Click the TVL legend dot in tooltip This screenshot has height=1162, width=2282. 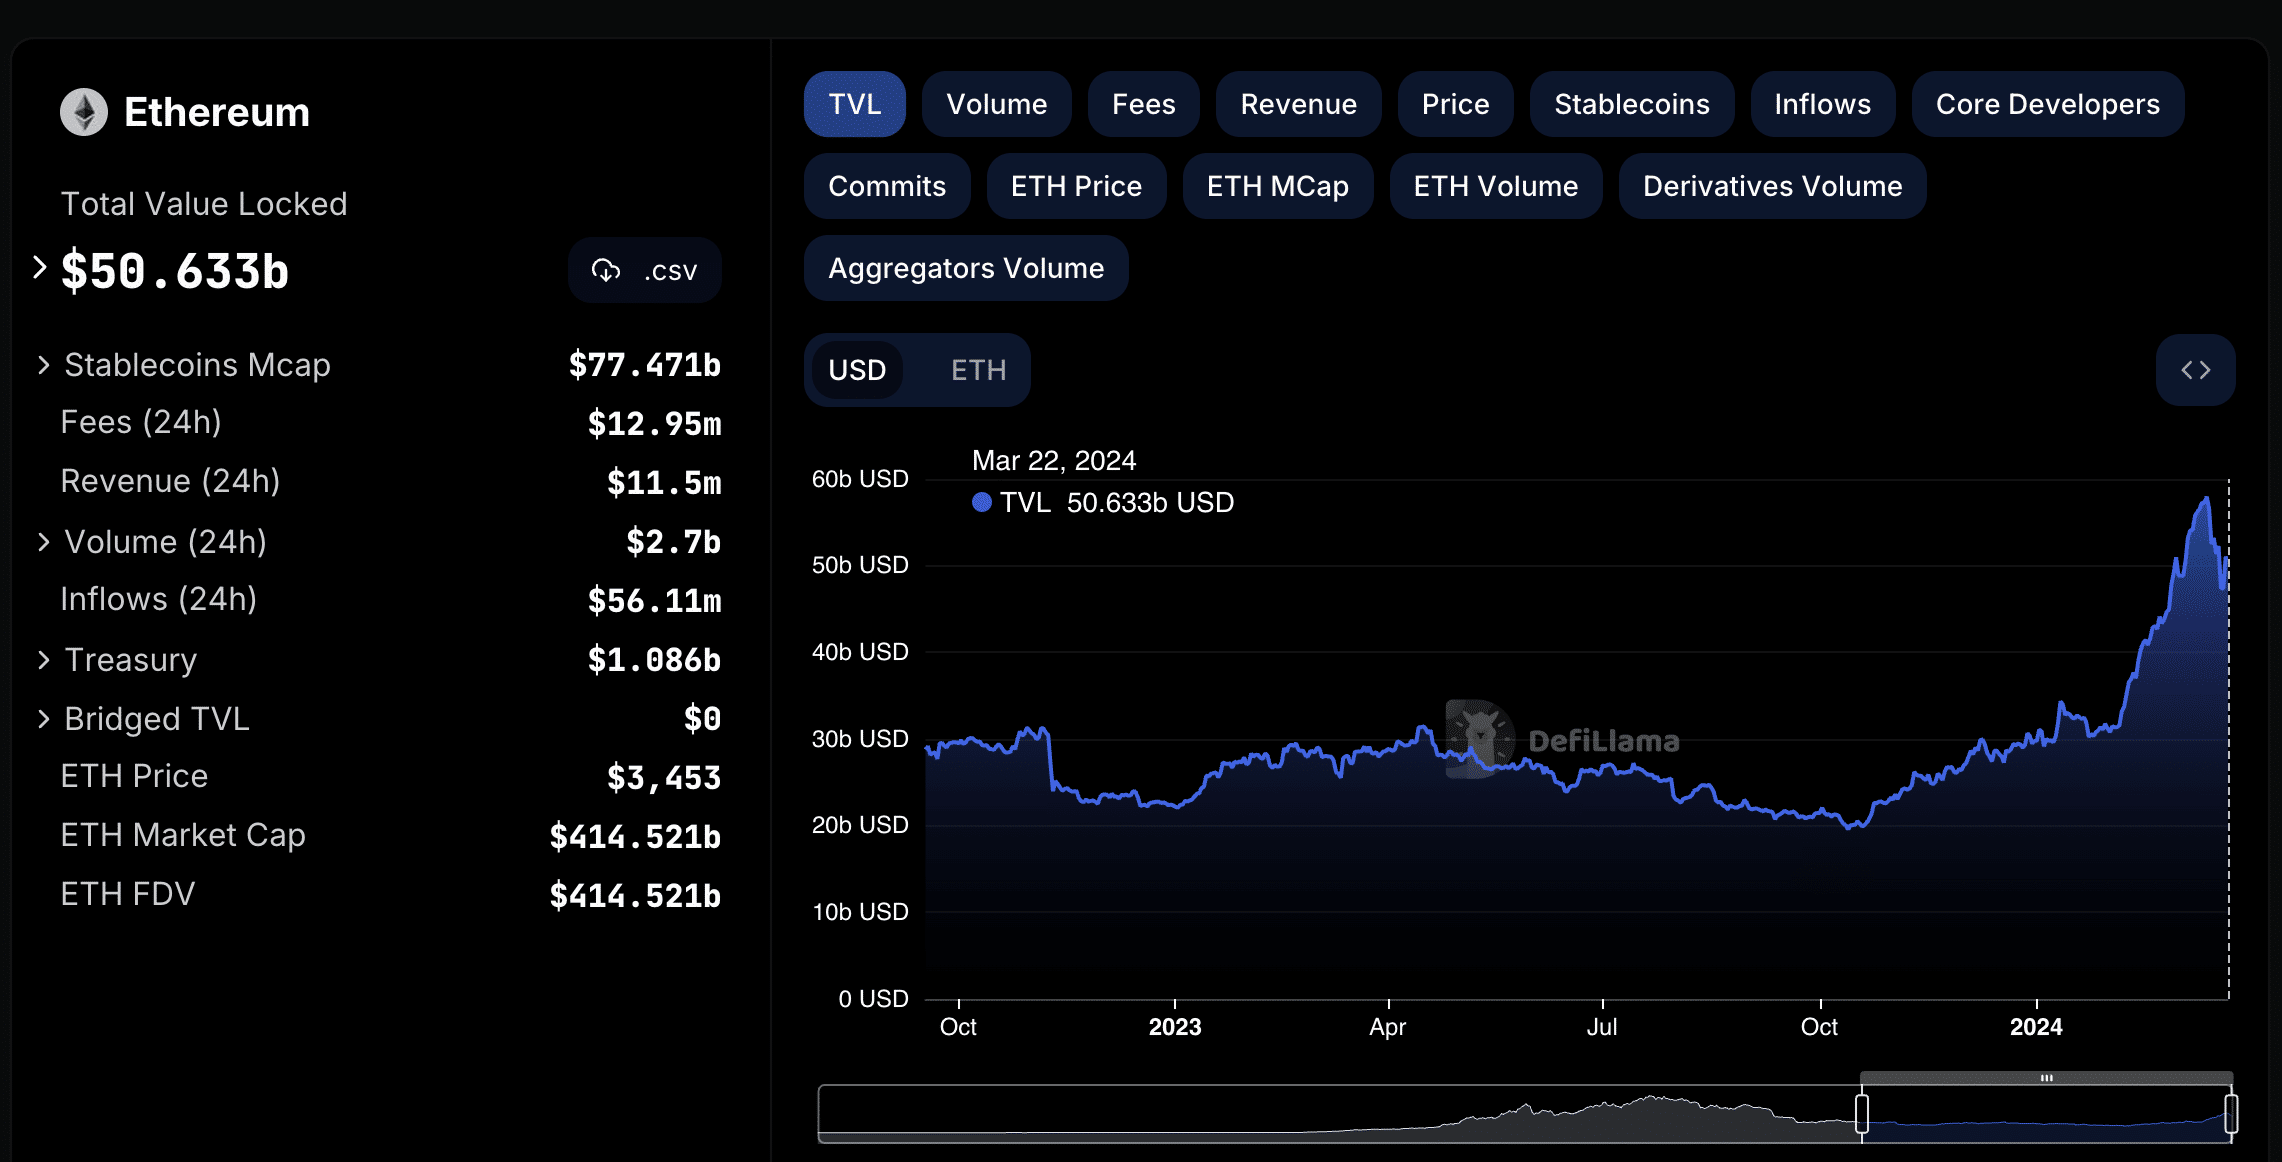tap(982, 502)
